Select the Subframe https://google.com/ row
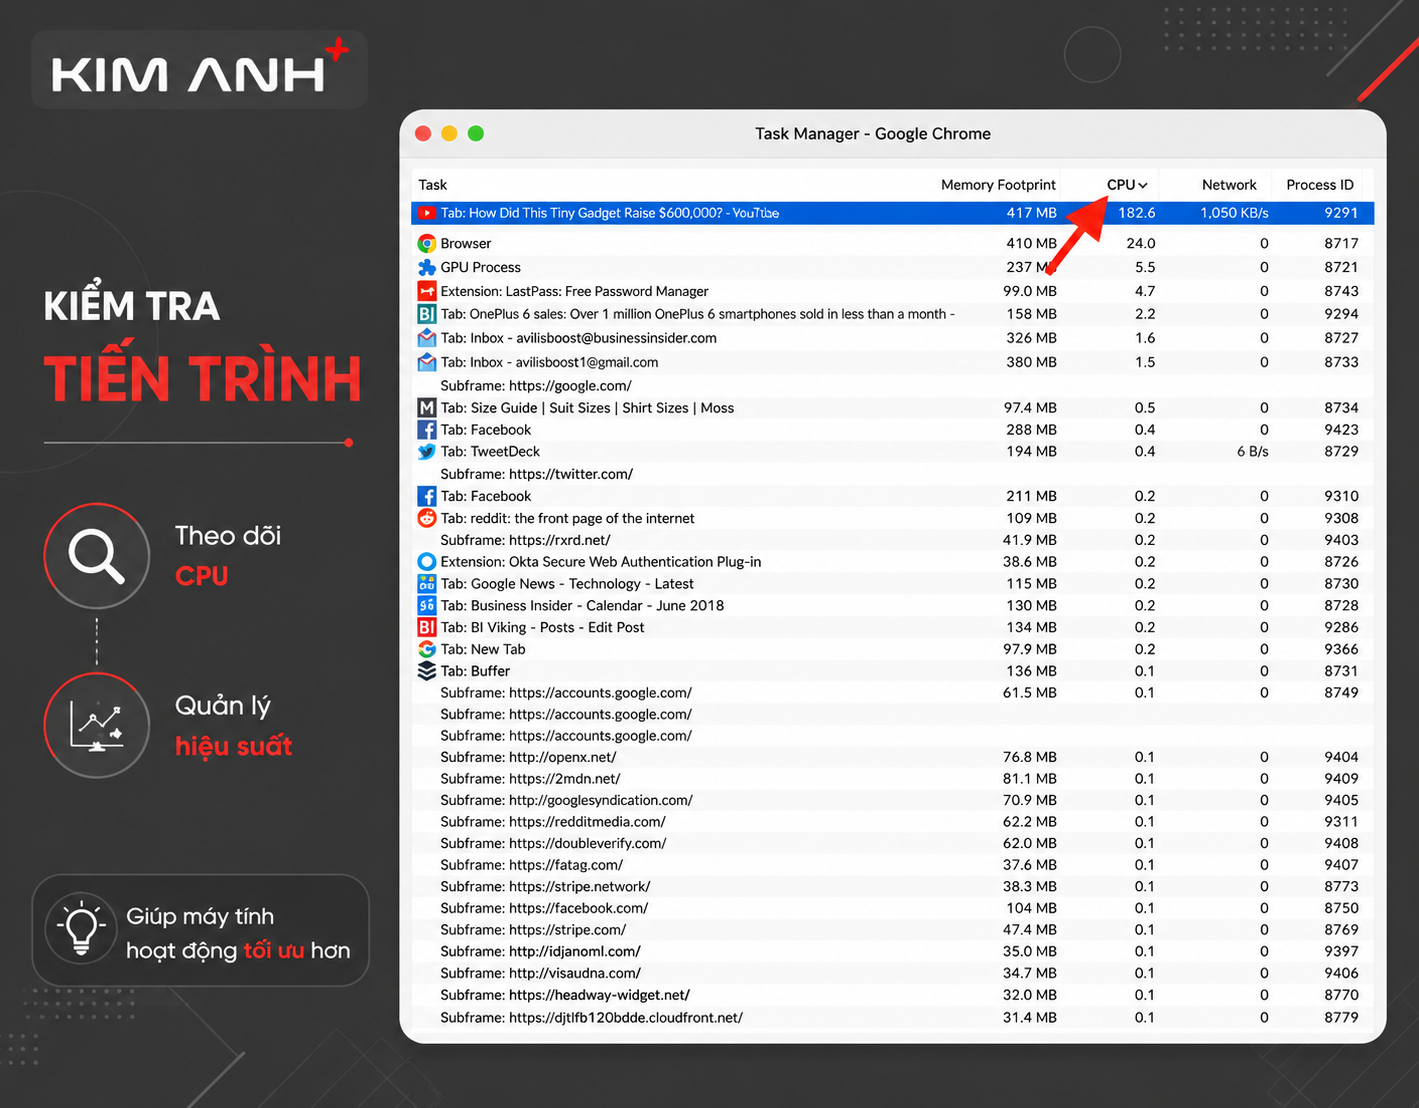Viewport: 1419px width, 1108px height. click(892, 386)
